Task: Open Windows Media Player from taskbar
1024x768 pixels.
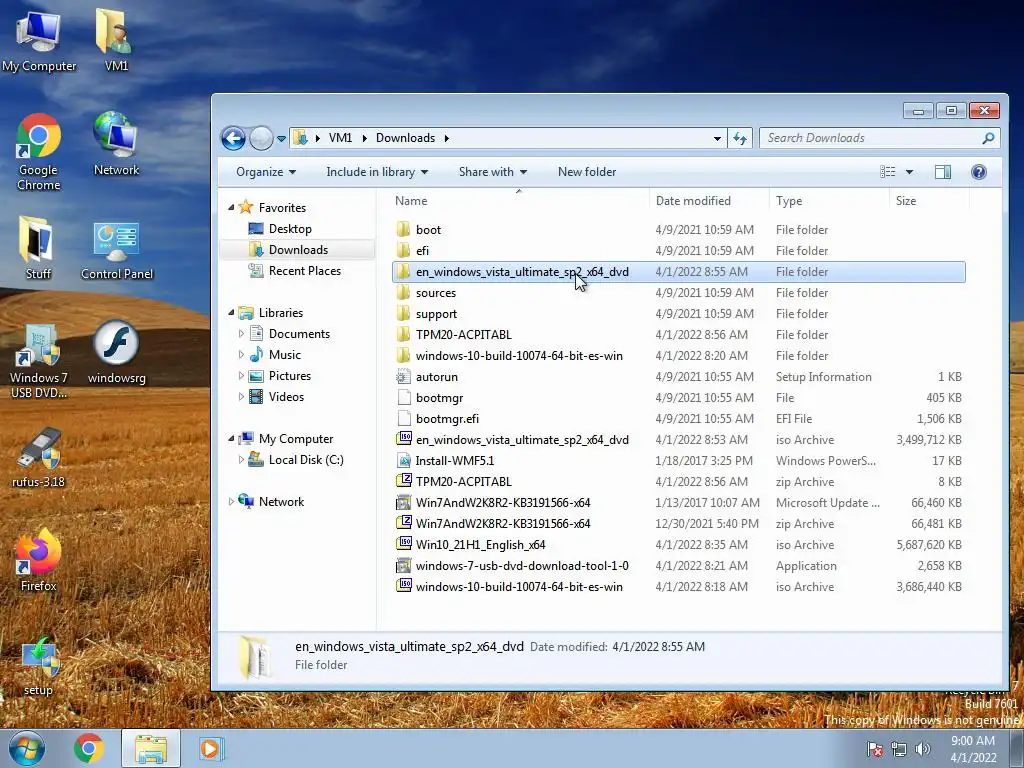Action: [211, 748]
